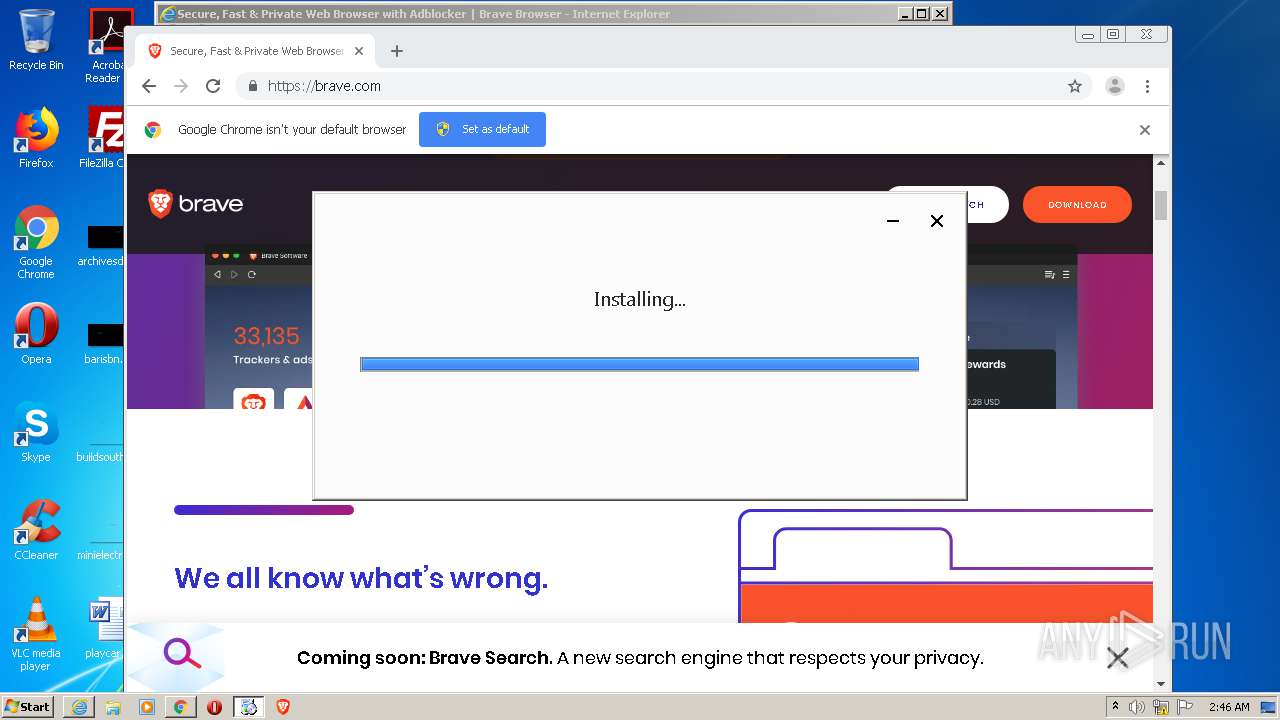Click the taskbar clock 2:46 AM
Screen dimensions: 1280x720
(x=1229, y=707)
